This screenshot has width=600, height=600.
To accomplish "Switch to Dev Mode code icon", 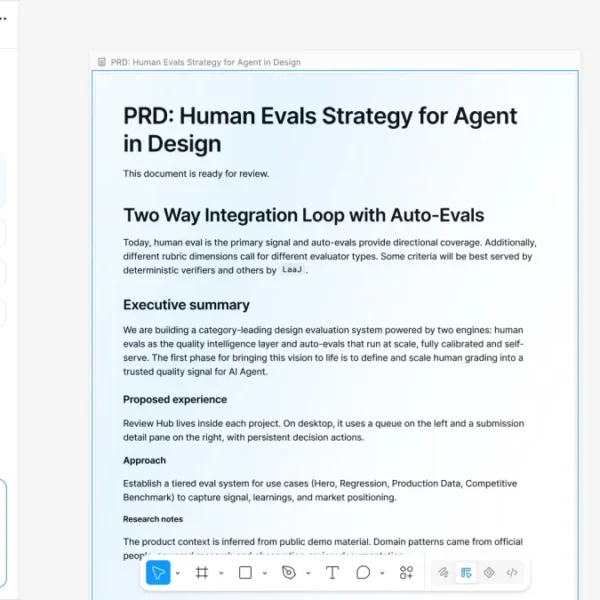I will [512, 573].
